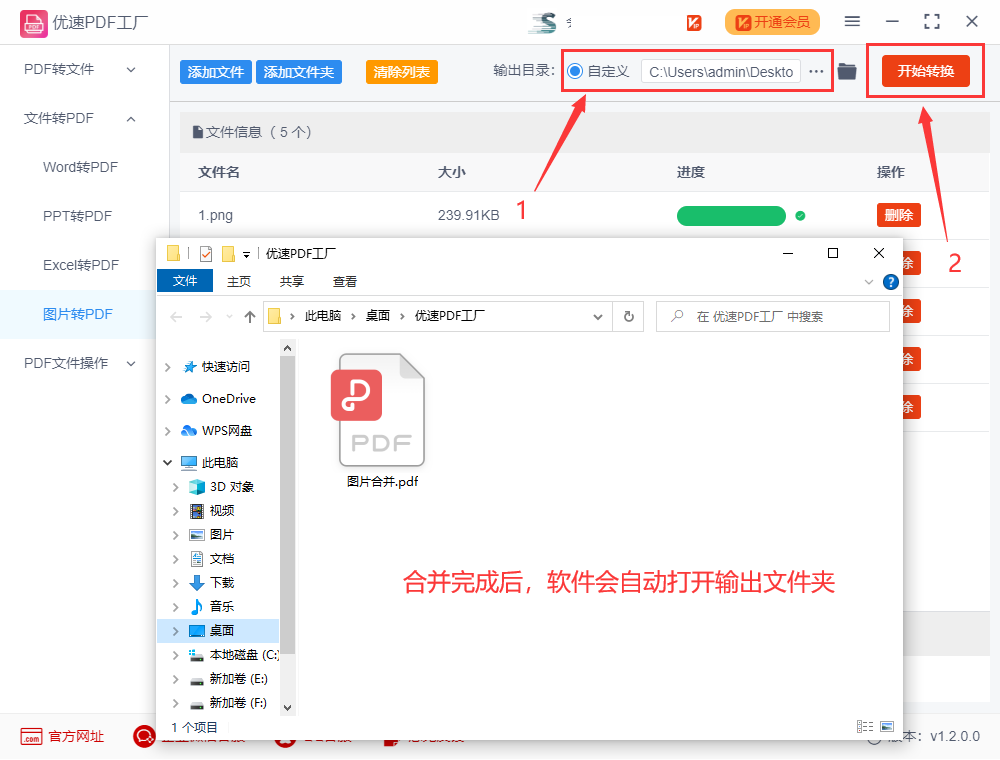The width and height of the screenshot is (1000, 760).
Task: Click the refresh button in Explorer address bar
Action: coord(628,316)
